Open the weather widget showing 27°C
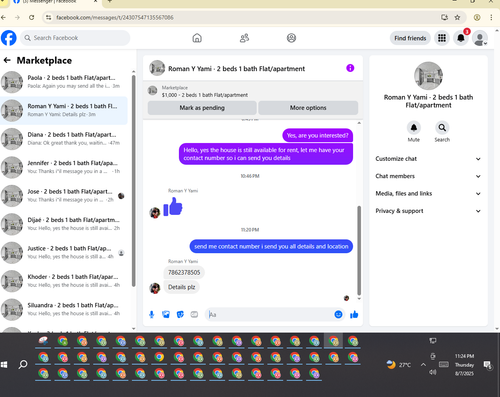 click(x=400, y=365)
